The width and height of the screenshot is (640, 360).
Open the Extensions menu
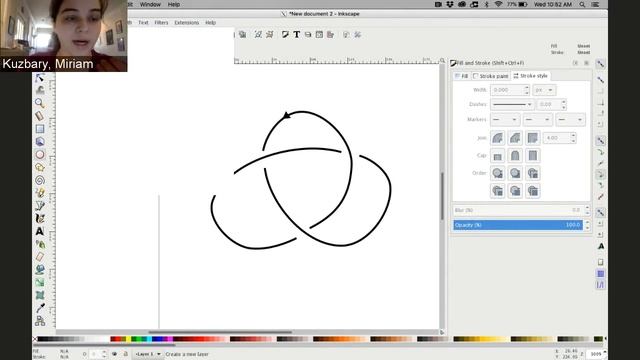pyautogui.click(x=187, y=22)
